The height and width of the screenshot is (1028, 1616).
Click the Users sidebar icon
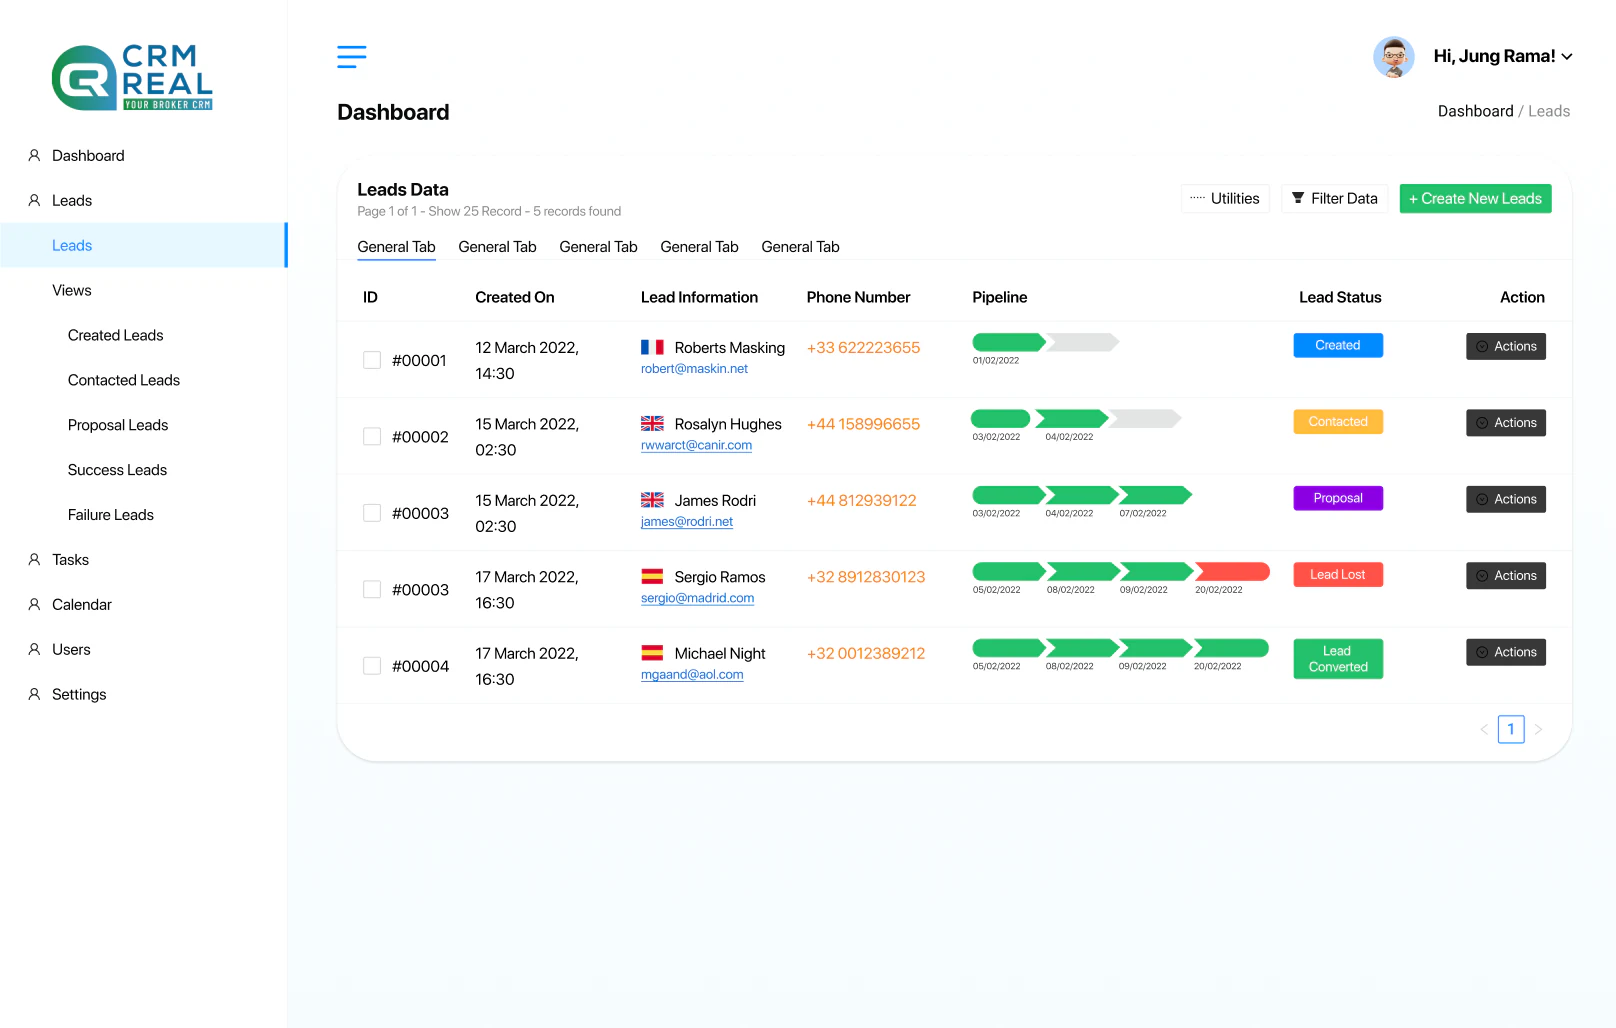(34, 650)
